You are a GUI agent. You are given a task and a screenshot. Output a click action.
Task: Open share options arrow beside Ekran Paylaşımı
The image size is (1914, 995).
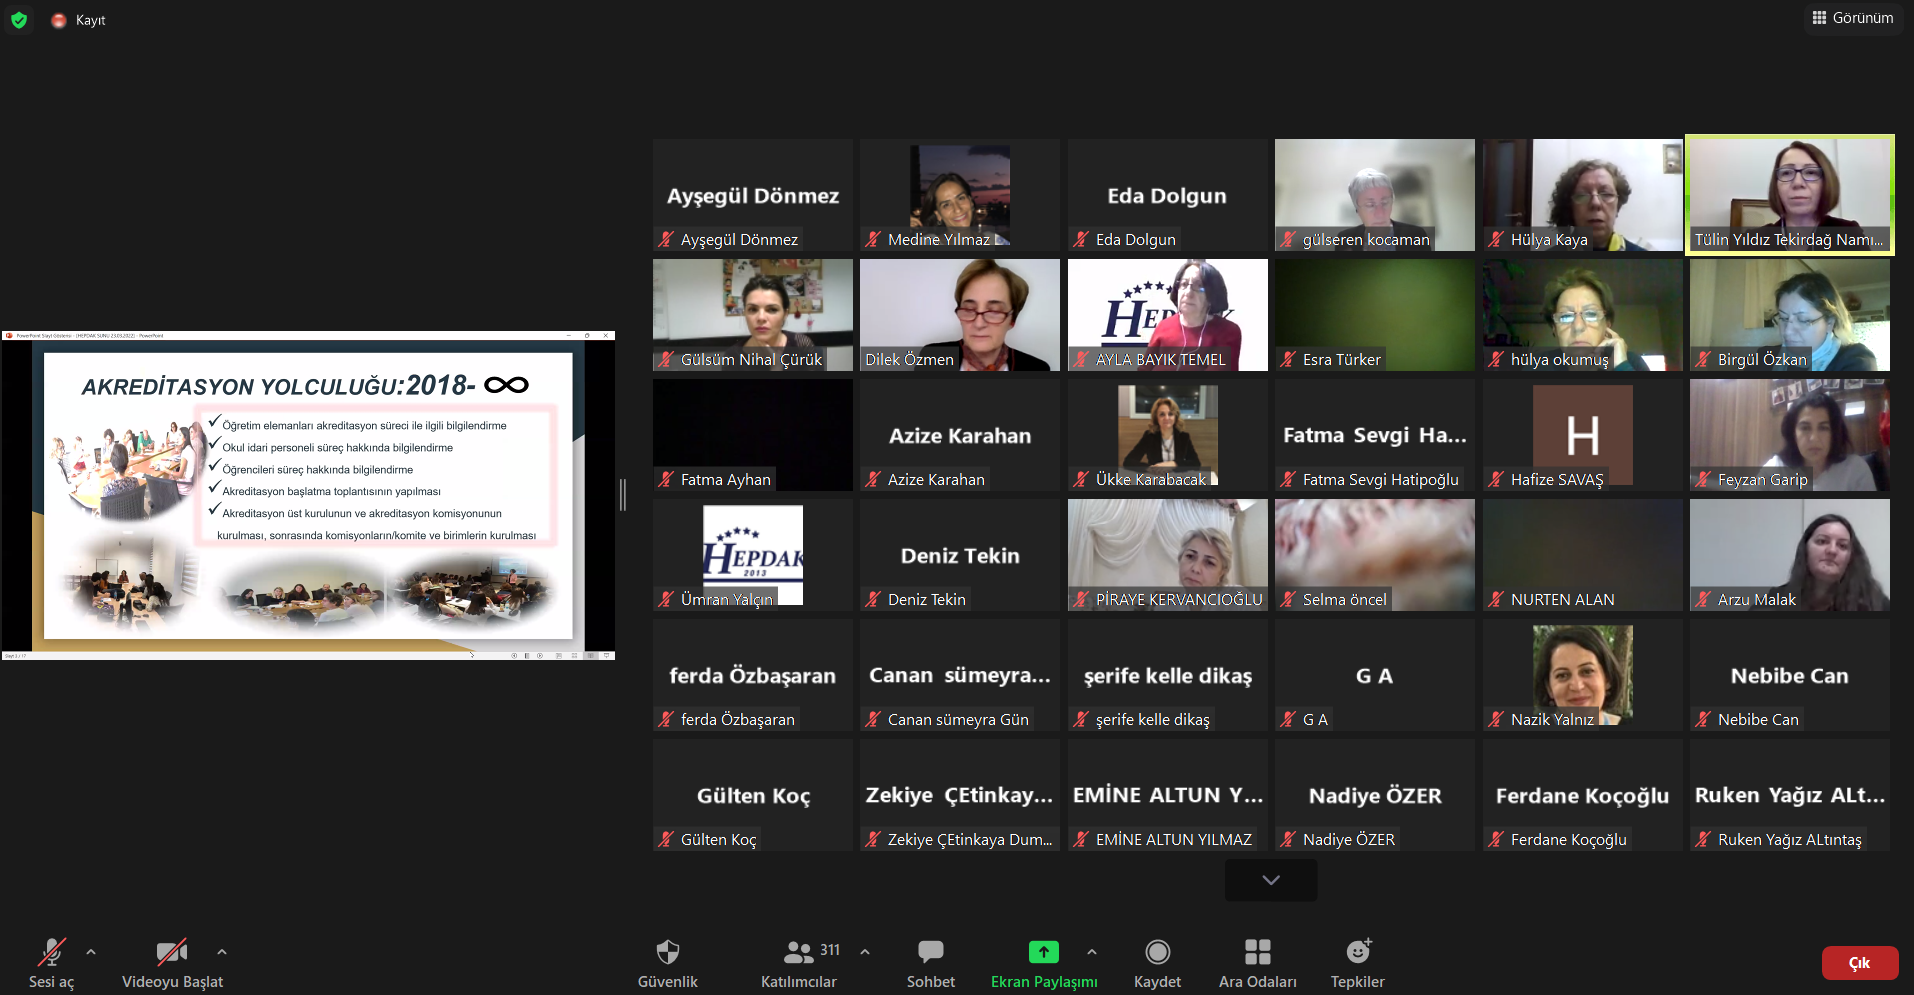coord(1092,952)
